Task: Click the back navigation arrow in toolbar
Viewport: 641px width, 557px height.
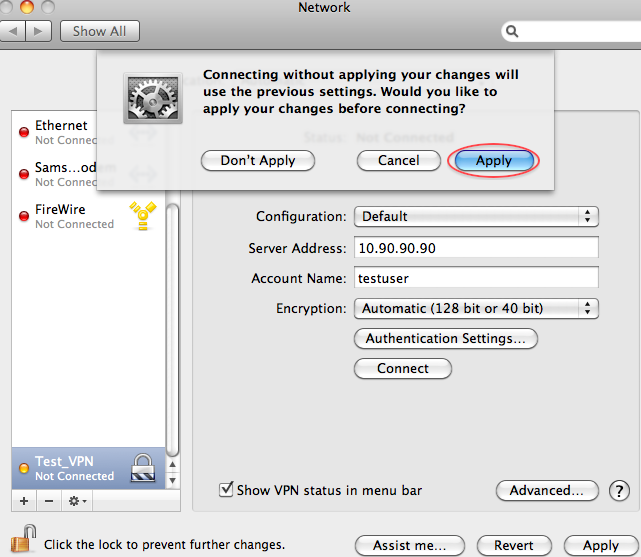Action: (15, 31)
